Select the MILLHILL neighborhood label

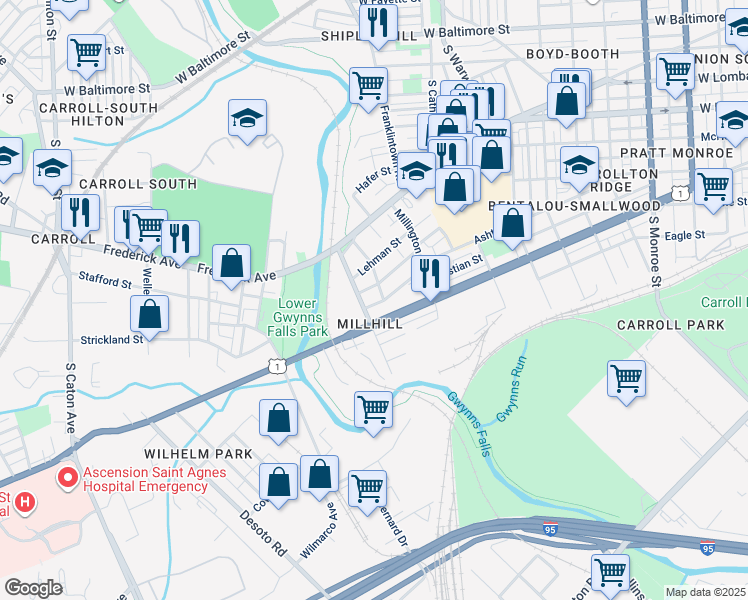tap(370, 324)
